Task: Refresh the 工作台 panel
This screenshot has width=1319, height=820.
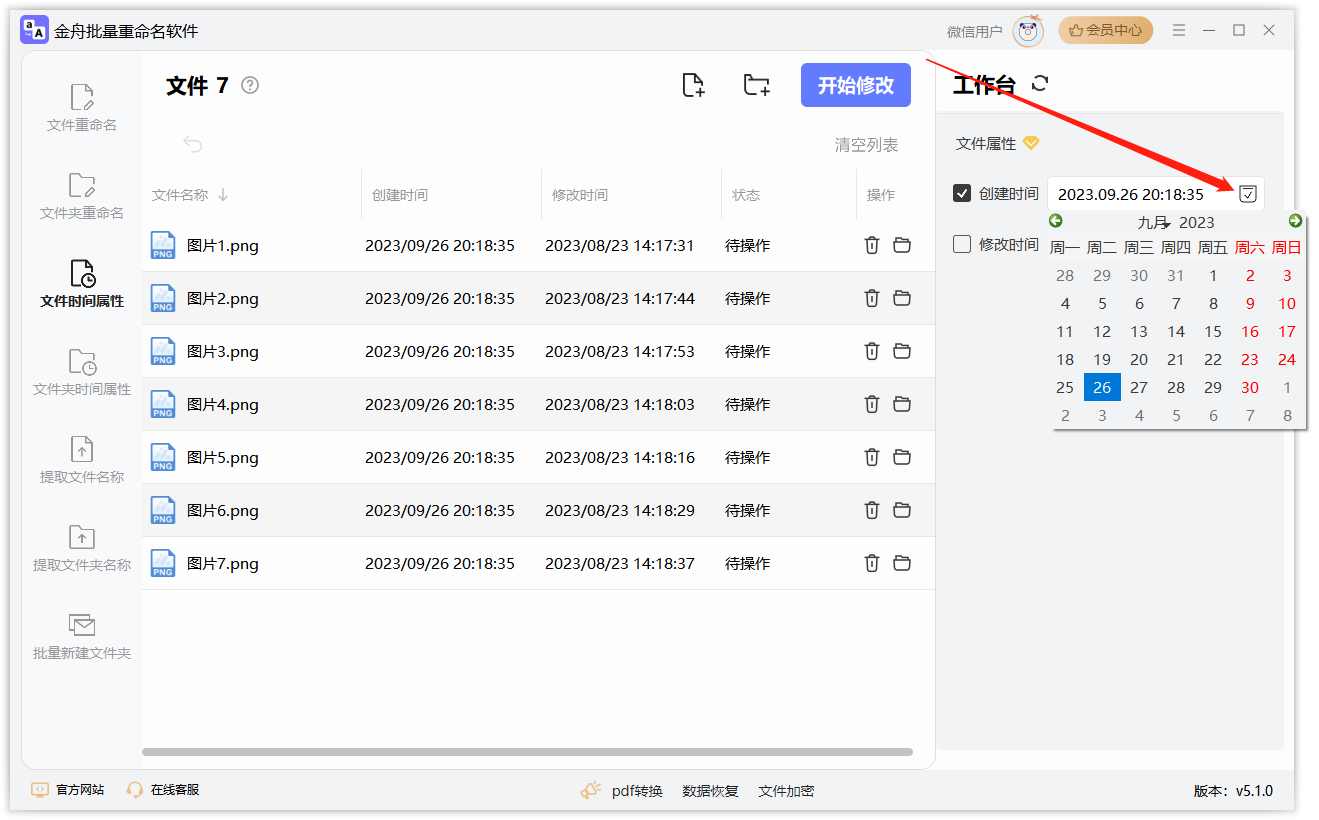Action: pyautogui.click(x=1040, y=84)
